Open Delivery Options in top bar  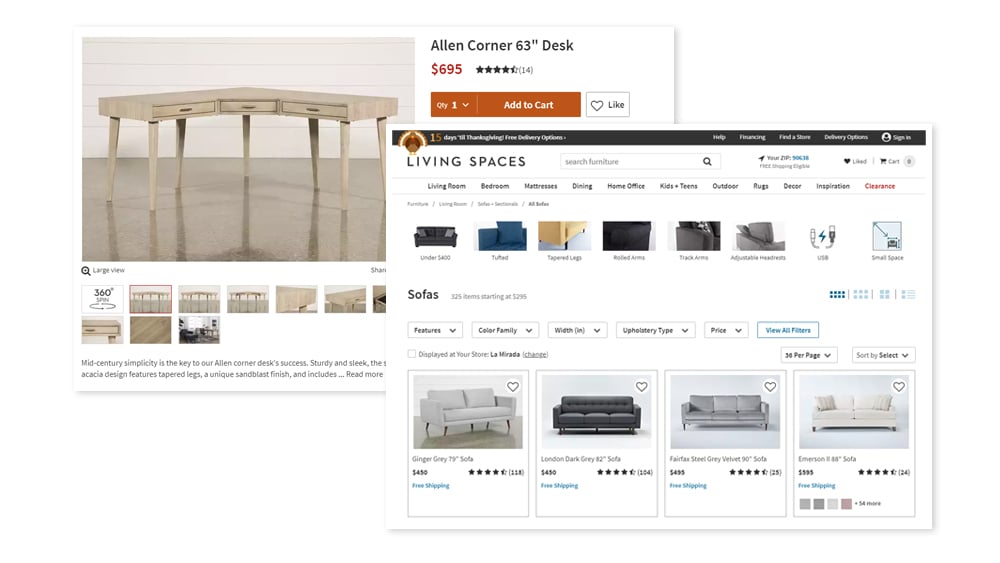tap(846, 137)
